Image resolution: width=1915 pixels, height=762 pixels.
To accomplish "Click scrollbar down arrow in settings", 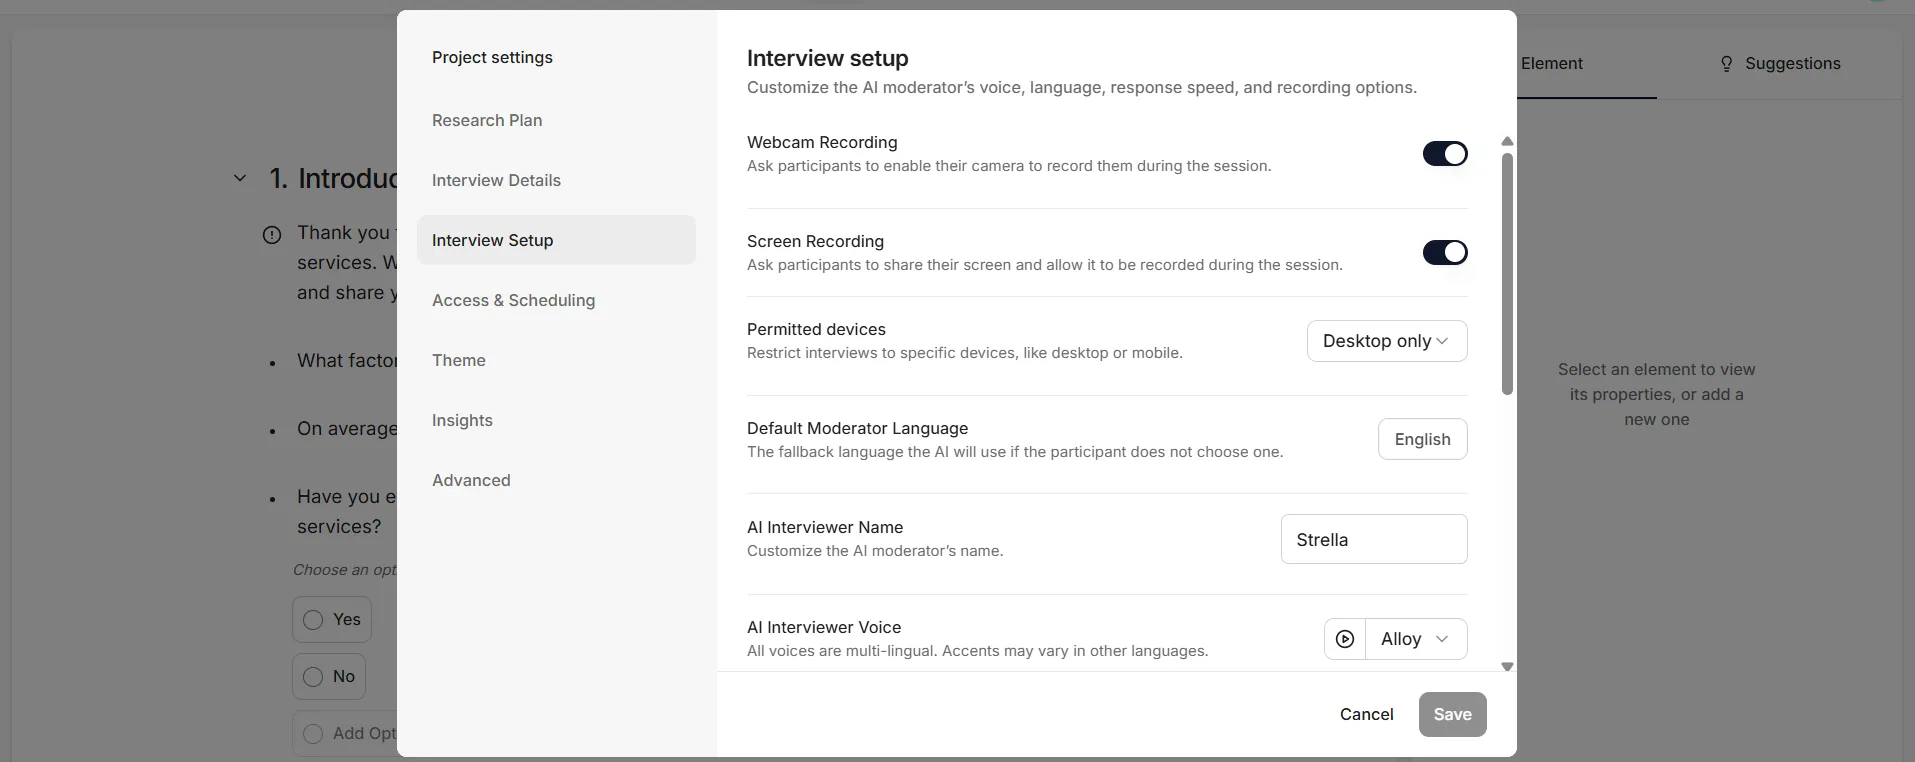I will click(1507, 666).
